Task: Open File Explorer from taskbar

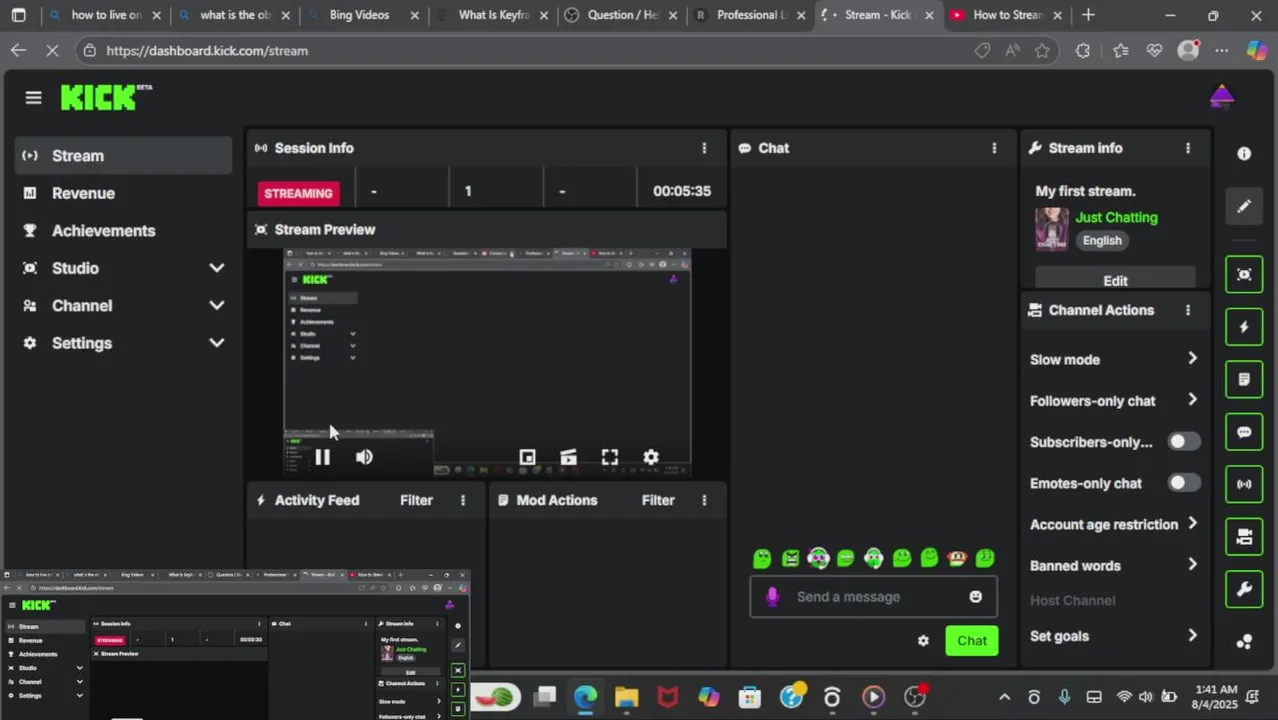Action: [x=626, y=697]
